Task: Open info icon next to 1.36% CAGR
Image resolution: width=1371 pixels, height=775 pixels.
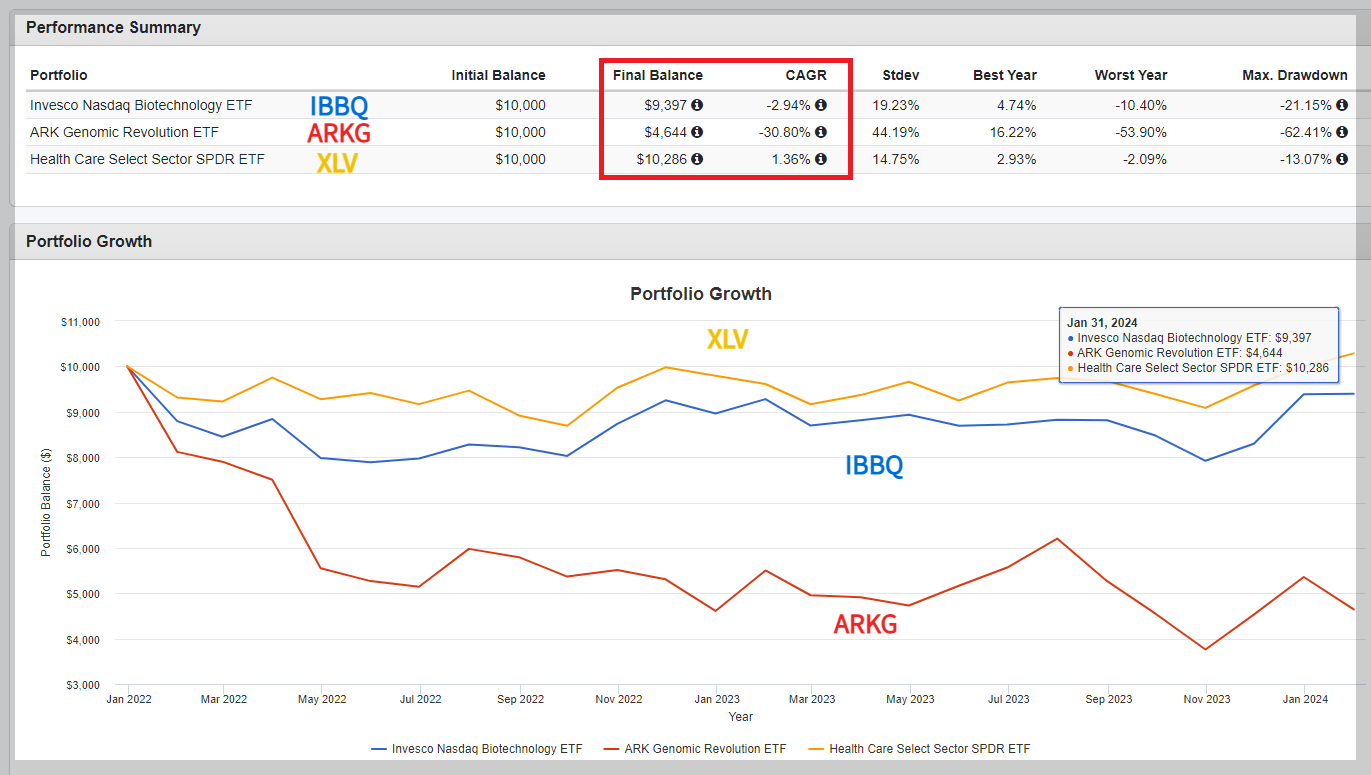Action: (x=821, y=159)
